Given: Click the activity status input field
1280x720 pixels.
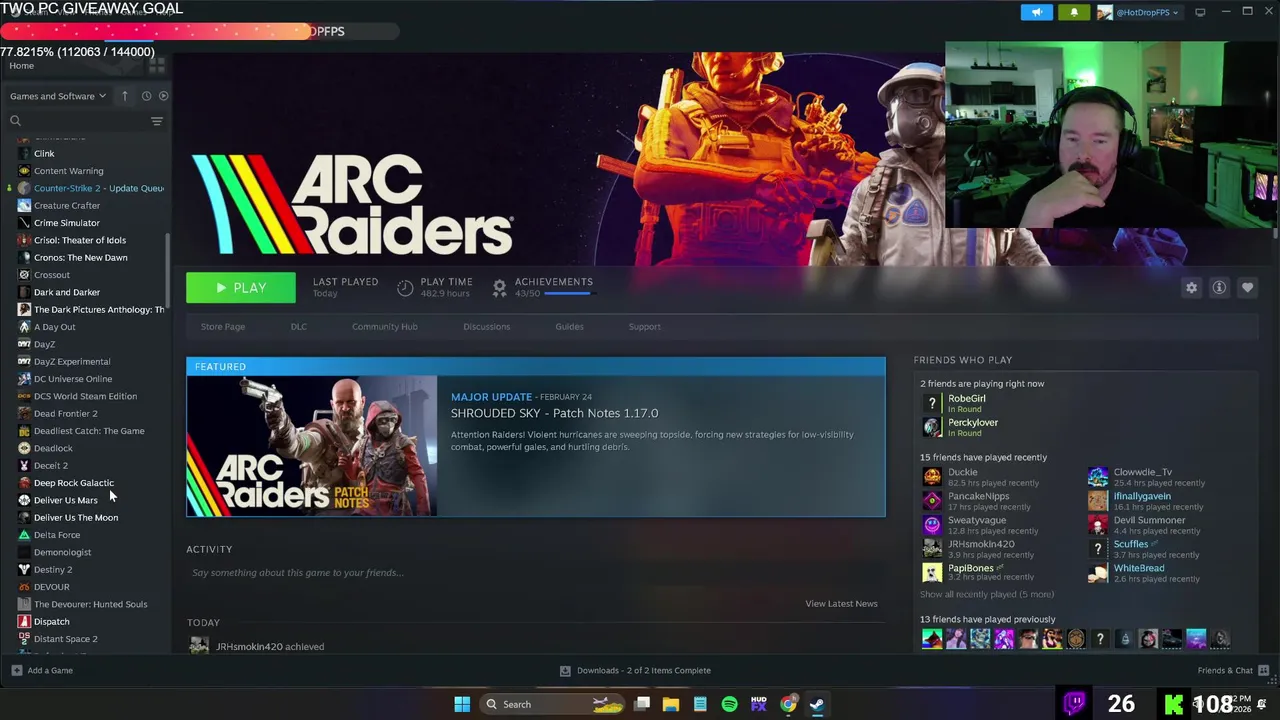Looking at the screenshot, I should pos(535,573).
